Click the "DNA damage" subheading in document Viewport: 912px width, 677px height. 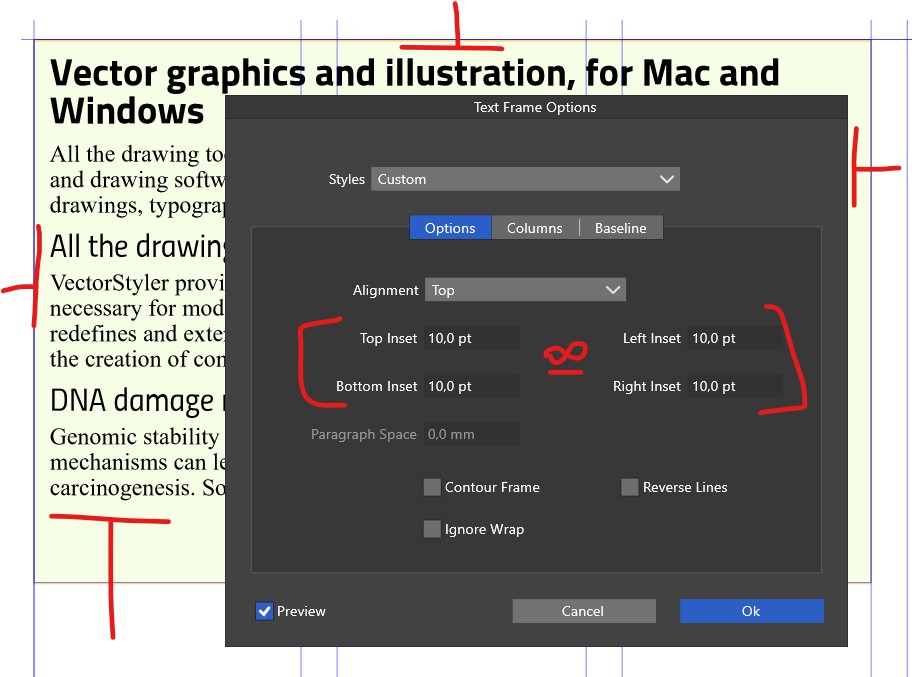(132, 400)
